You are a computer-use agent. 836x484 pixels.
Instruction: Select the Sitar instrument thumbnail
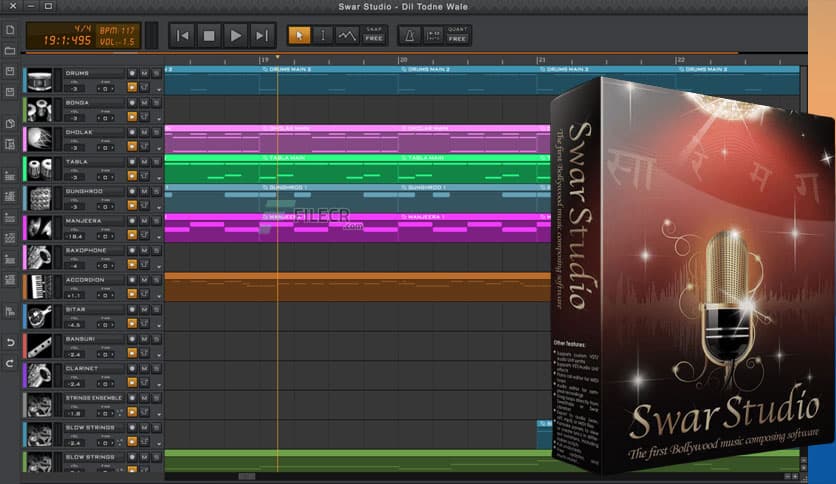point(40,317)
